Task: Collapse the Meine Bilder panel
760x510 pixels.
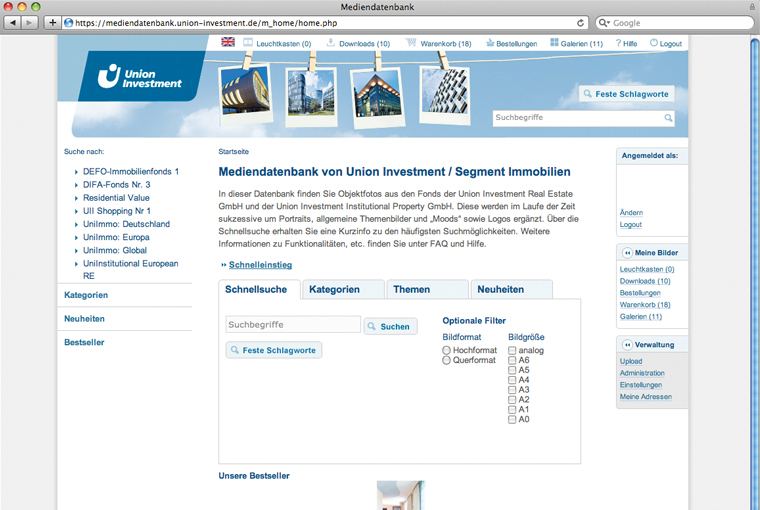Action: coord(626,253)
